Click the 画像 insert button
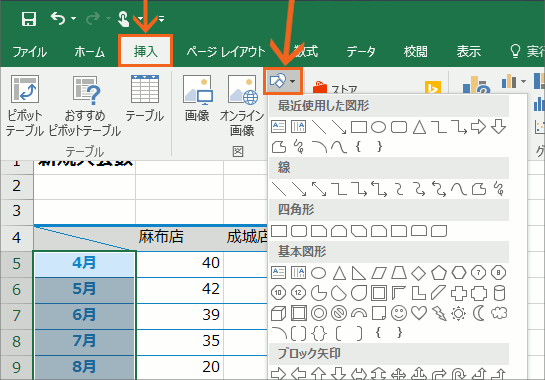Image resolution: width=545 pixels, height=380 pixels. [x=197, y=99]
